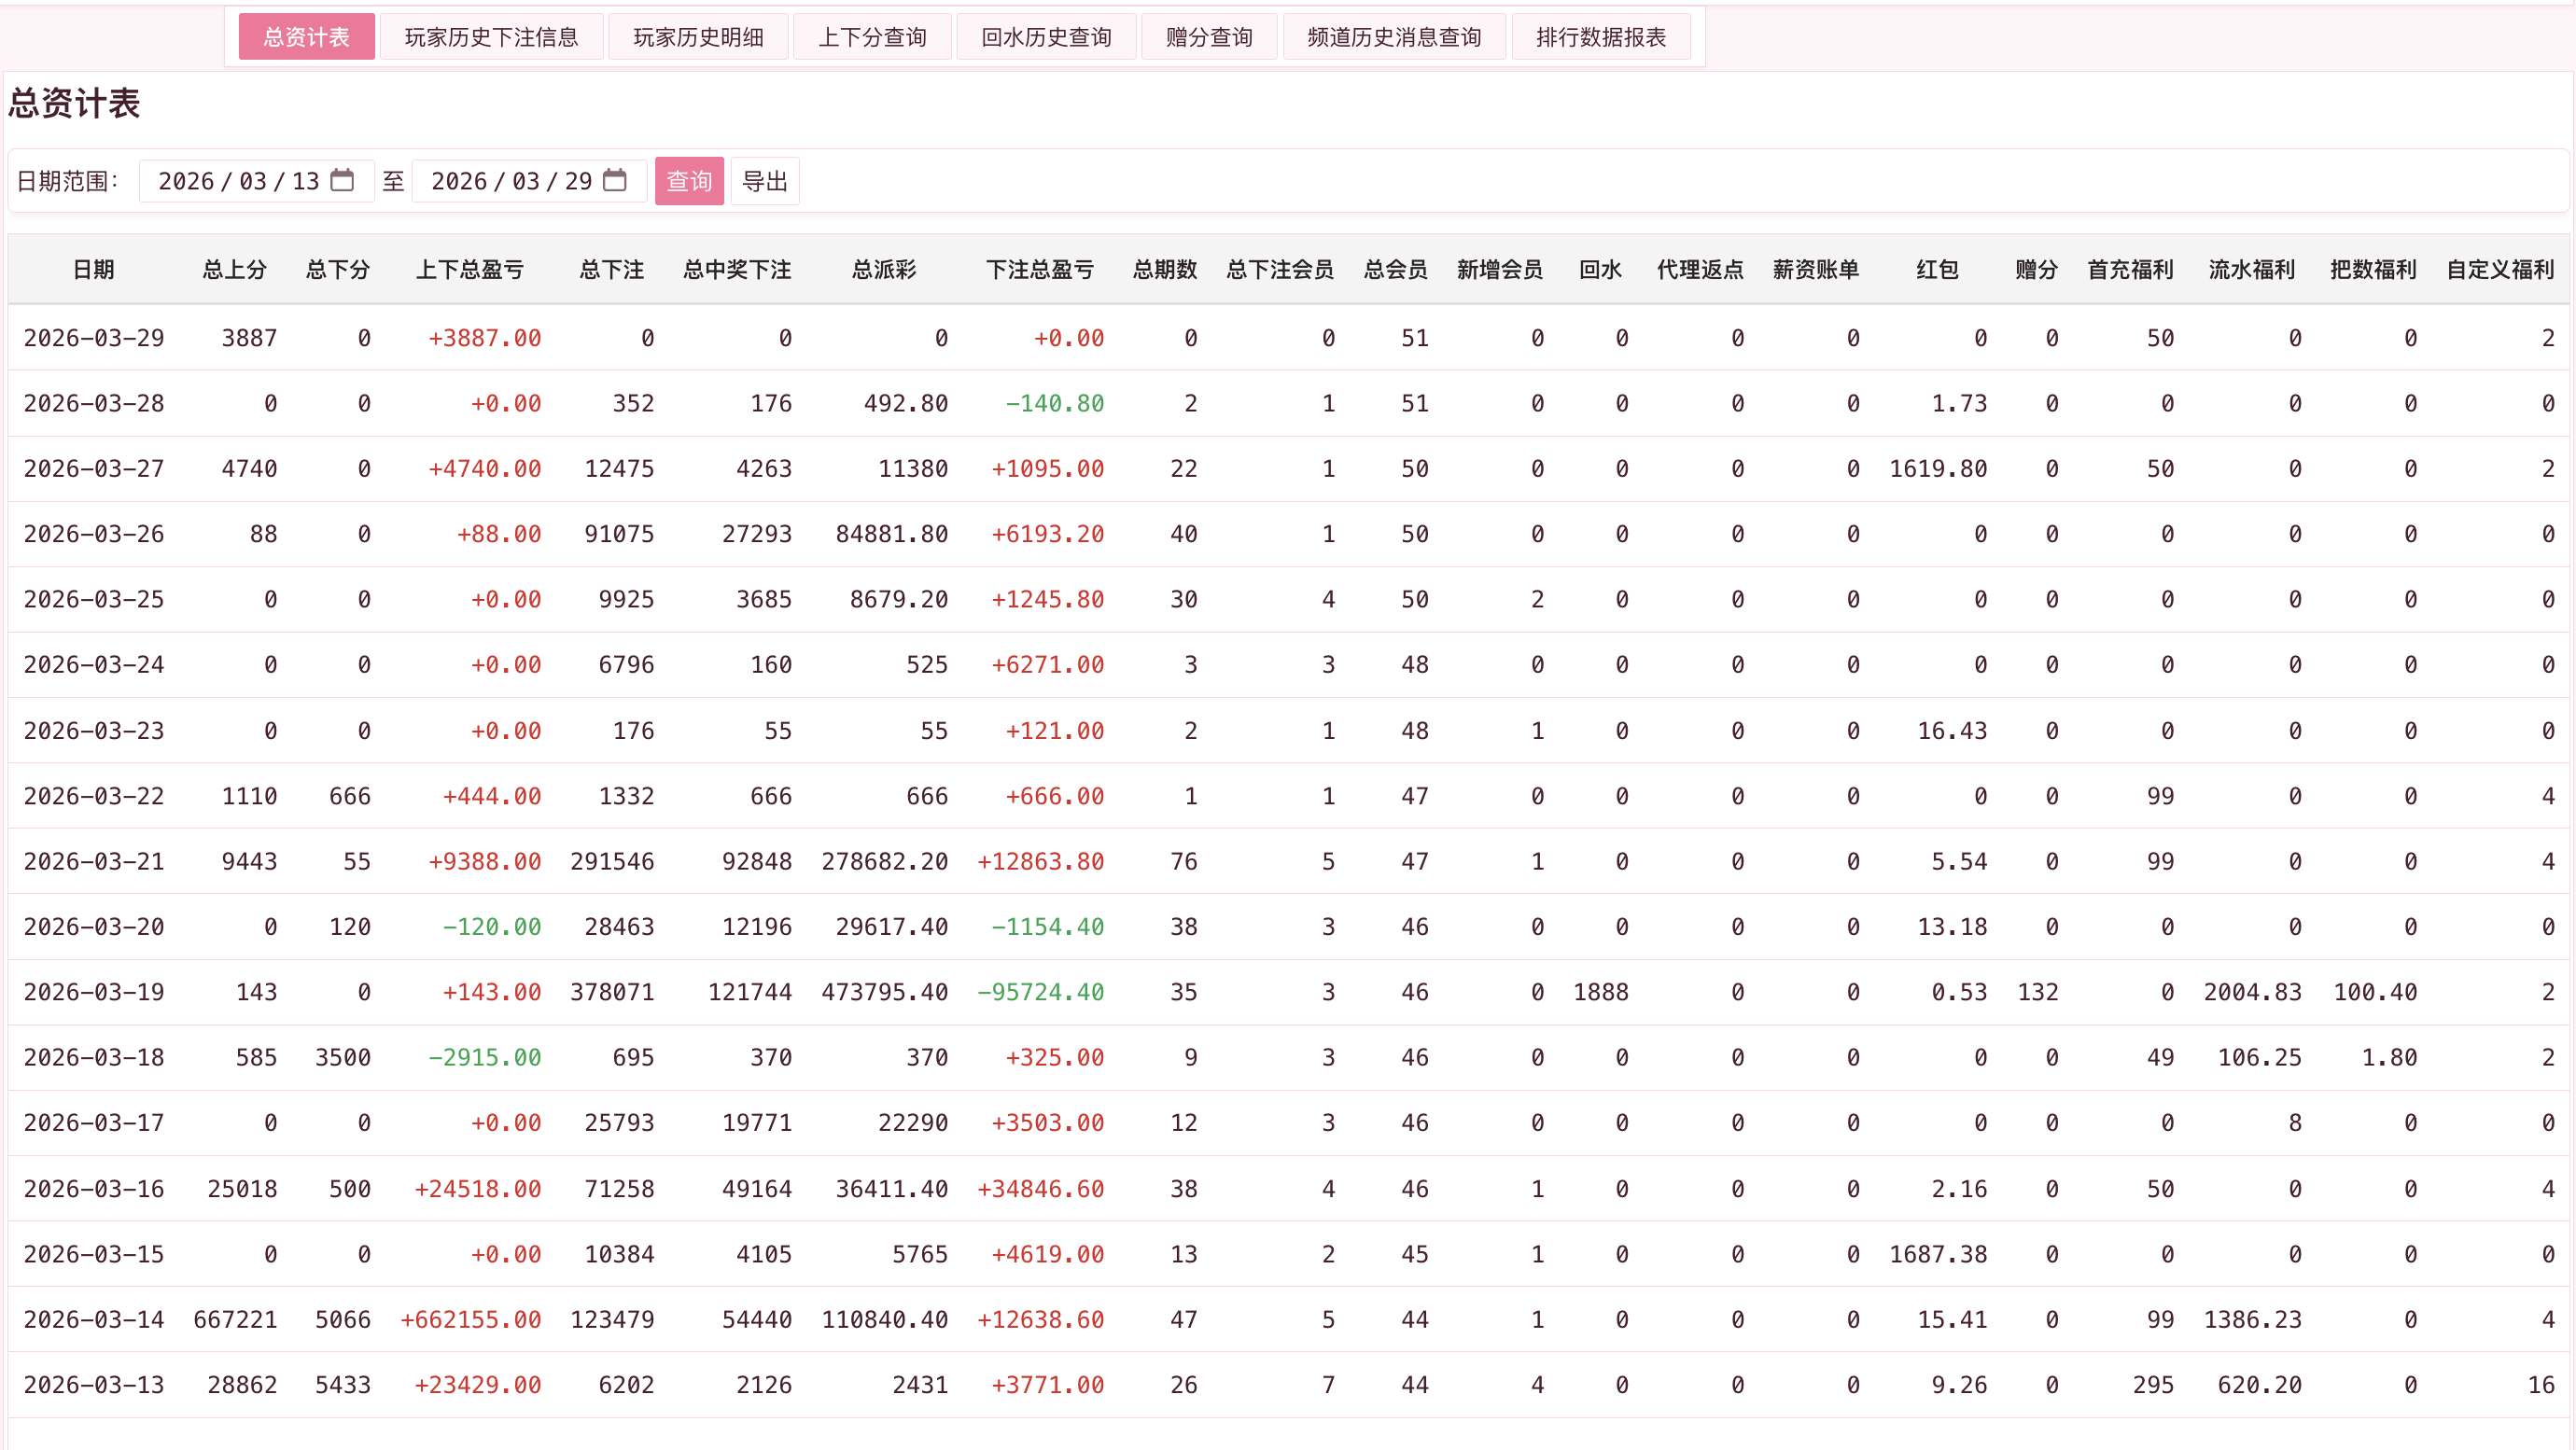Click the 总中奖下注 column header

738,269
